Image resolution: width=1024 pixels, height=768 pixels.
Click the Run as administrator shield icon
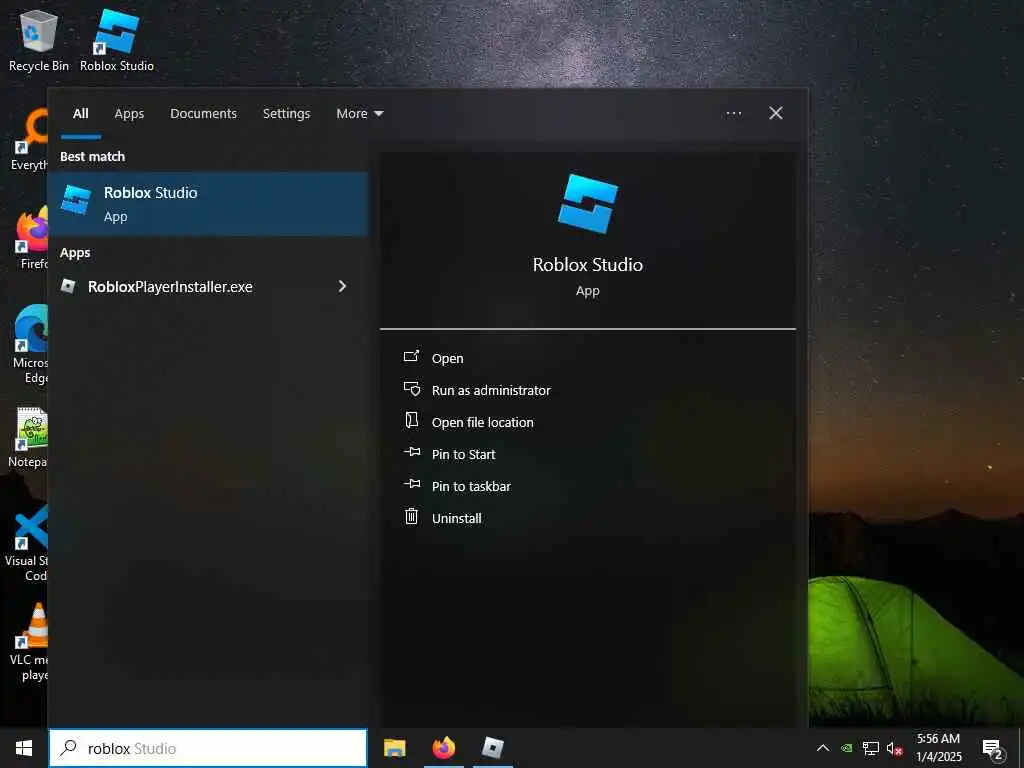[411, 389]
